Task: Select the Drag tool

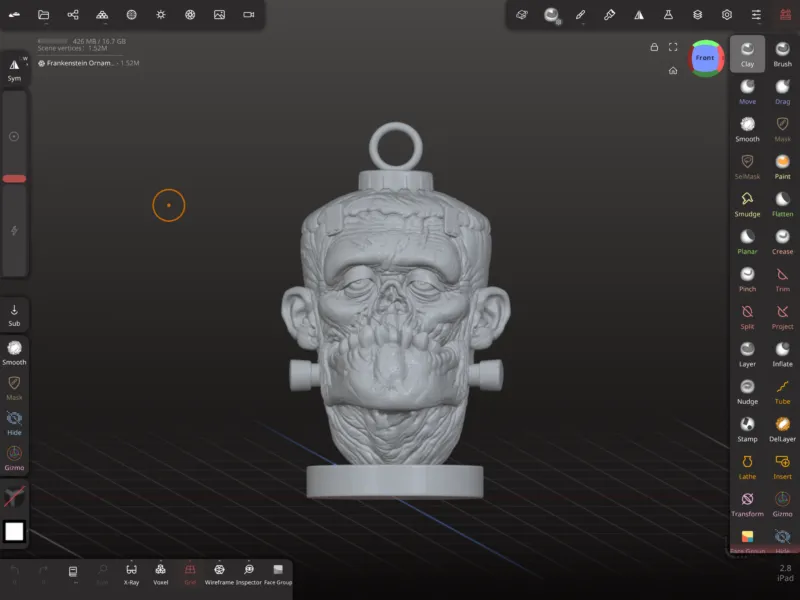Action: [x=782, y=92]
